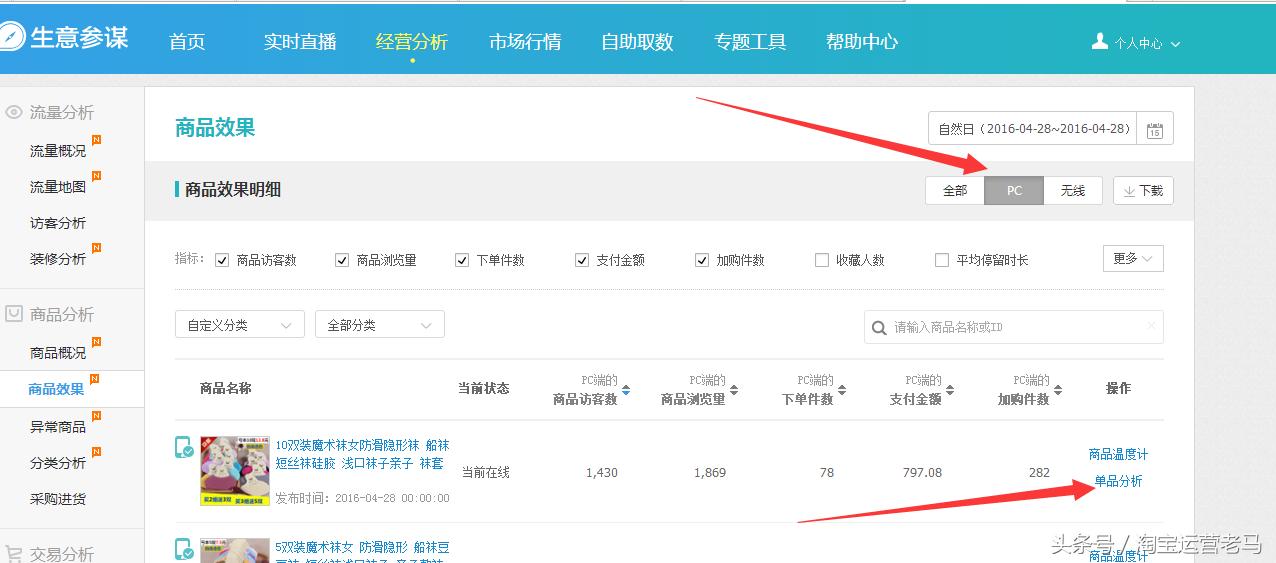1276x563 pixels.
Task: Open 流量概况 in the sidebar
Action: (58, 151)
